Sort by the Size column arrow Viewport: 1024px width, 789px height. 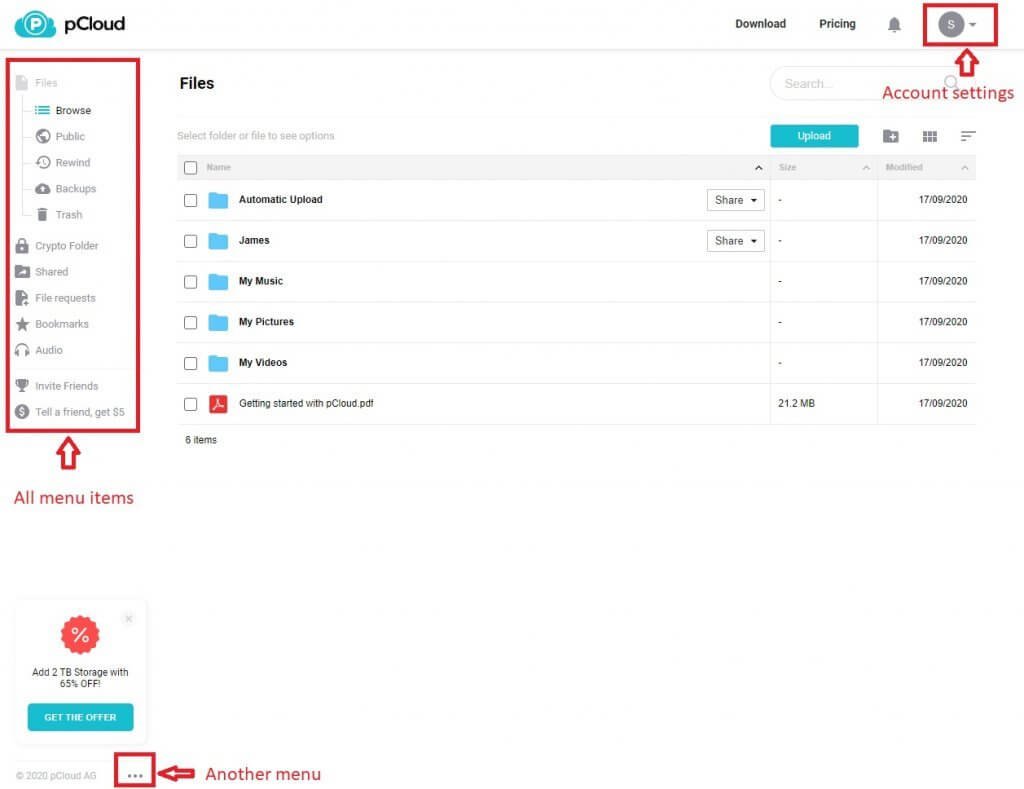point(866,168)
